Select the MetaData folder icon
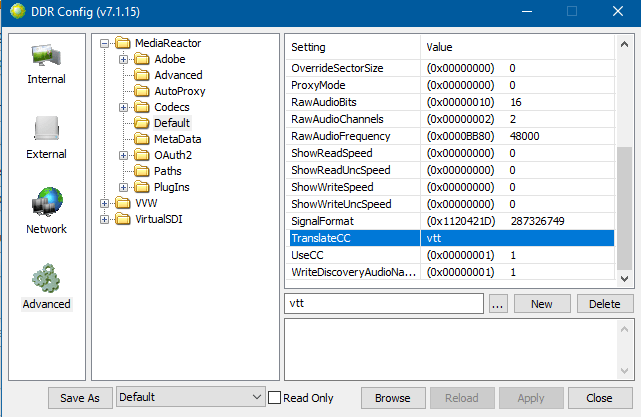Screen dimensions: 641x417 pos(142,139)
